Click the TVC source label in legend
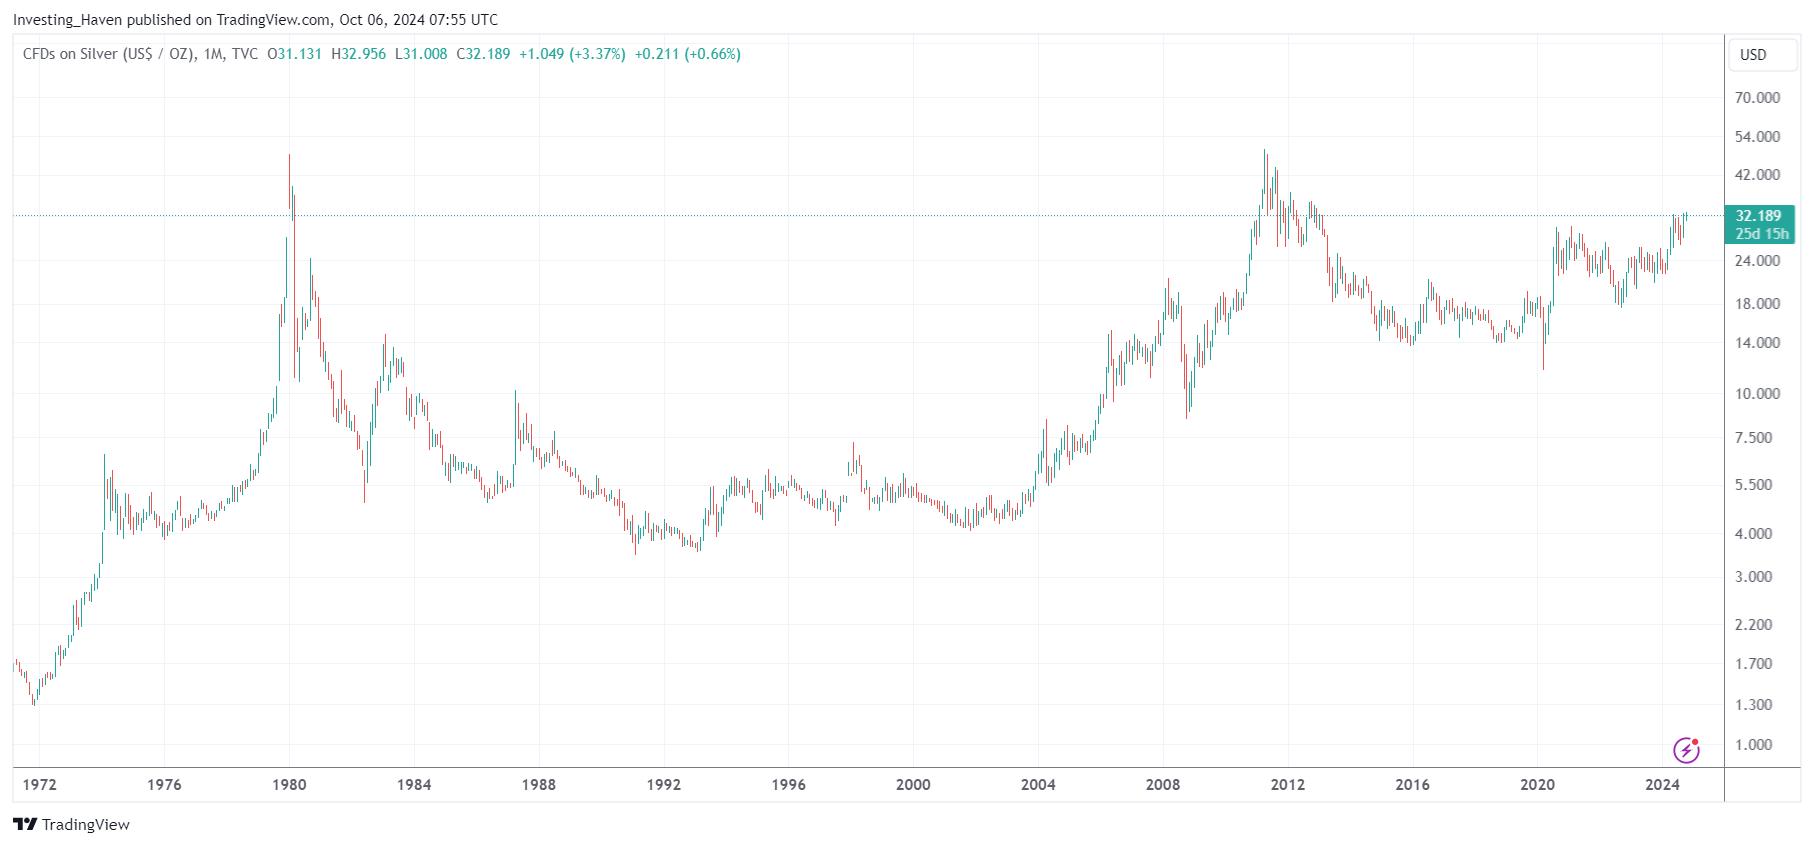Viewport: 1814px width, 846px height. 245,54
